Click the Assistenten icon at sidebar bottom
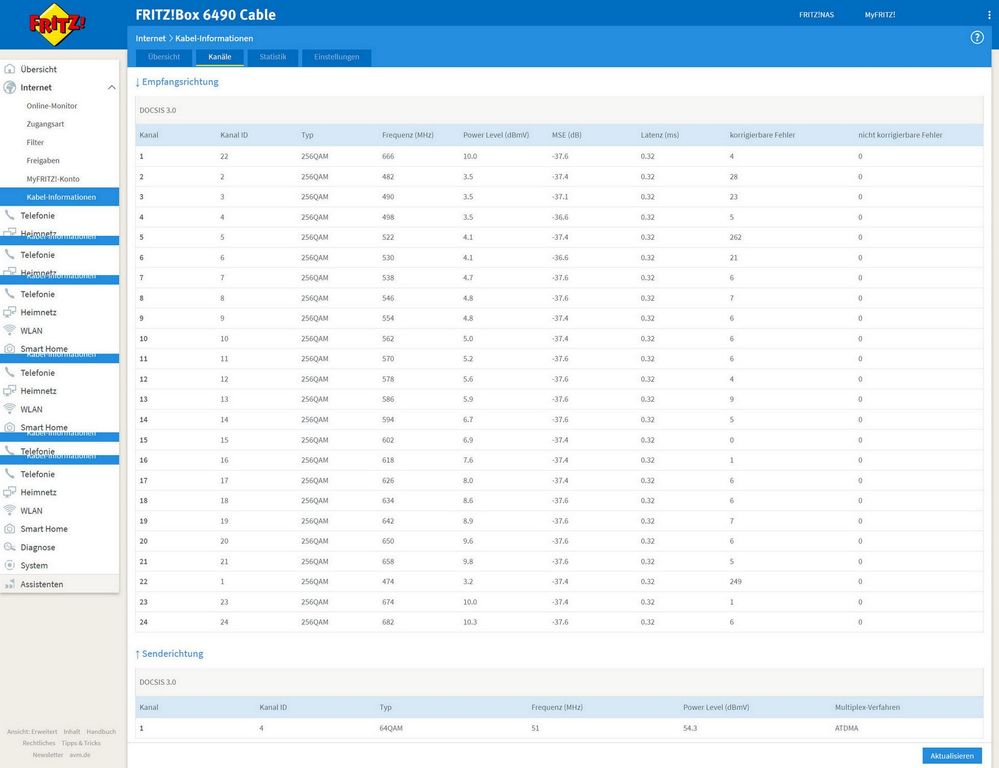Image resolution: width=999 pixels, height=768 pixels. (10, 584)
